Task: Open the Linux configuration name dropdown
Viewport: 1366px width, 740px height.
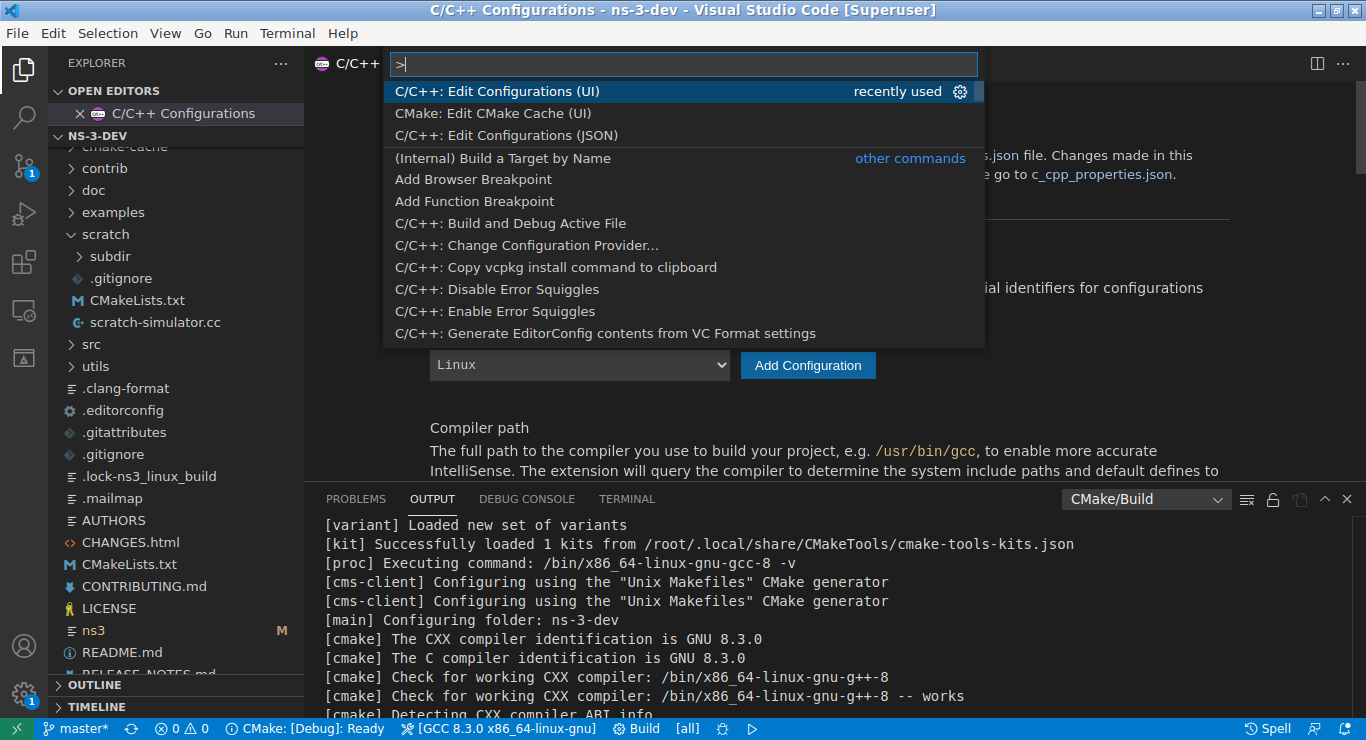Action: (x=580, y=365)
